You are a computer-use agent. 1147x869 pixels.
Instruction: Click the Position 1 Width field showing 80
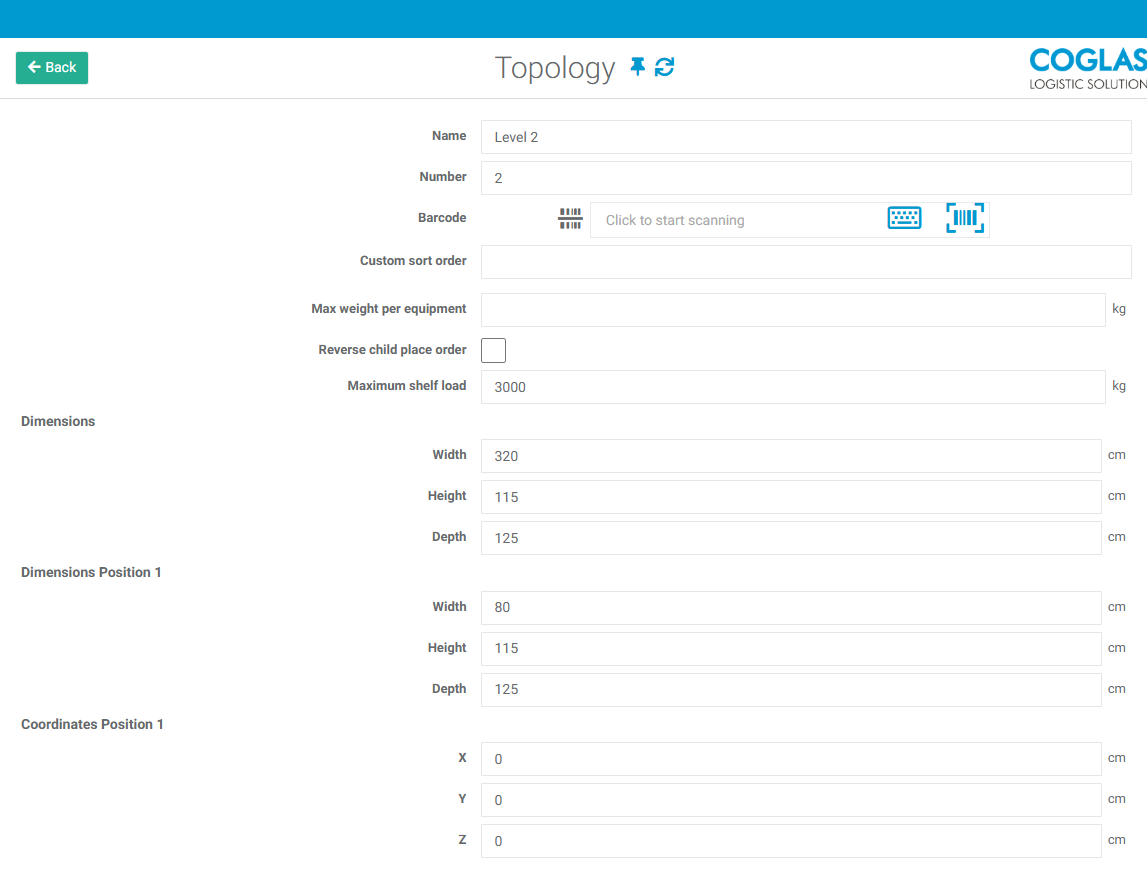790,607
